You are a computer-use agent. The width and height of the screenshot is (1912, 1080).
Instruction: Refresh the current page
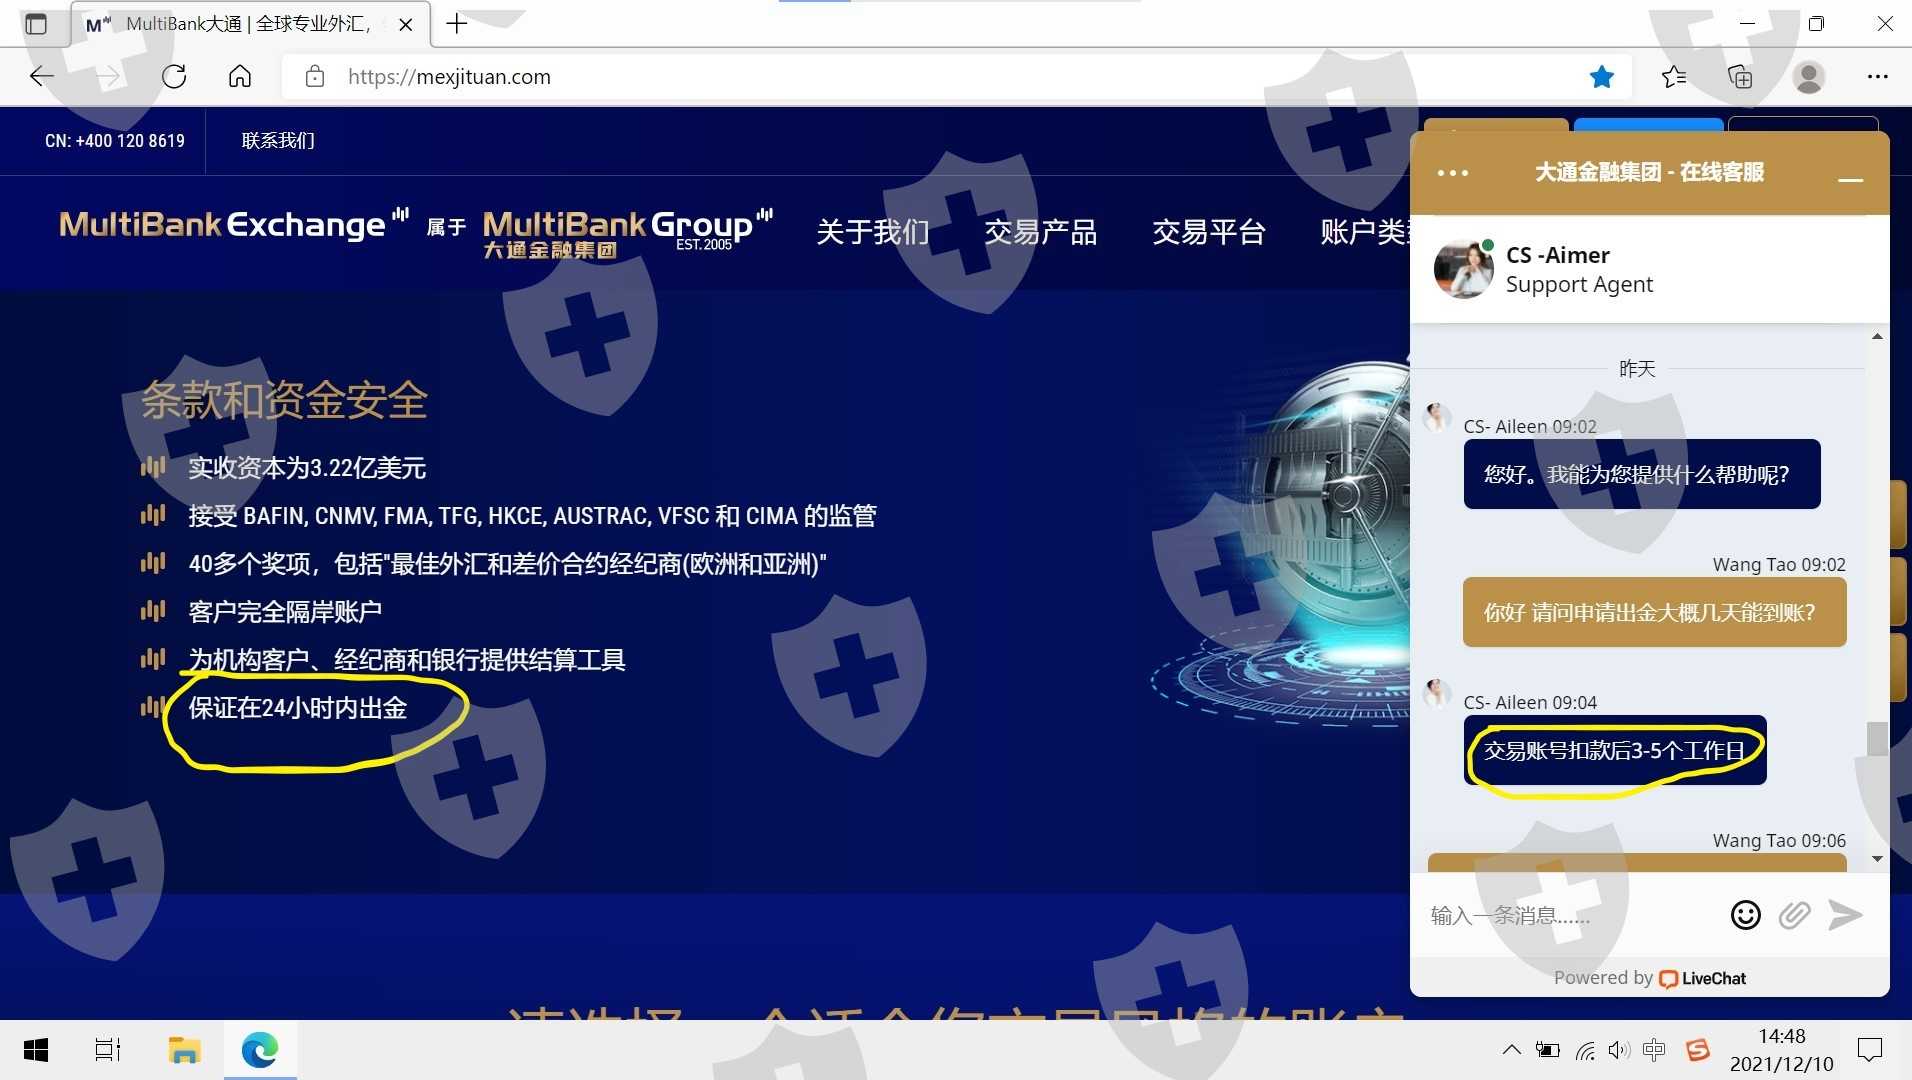(174, 77)
